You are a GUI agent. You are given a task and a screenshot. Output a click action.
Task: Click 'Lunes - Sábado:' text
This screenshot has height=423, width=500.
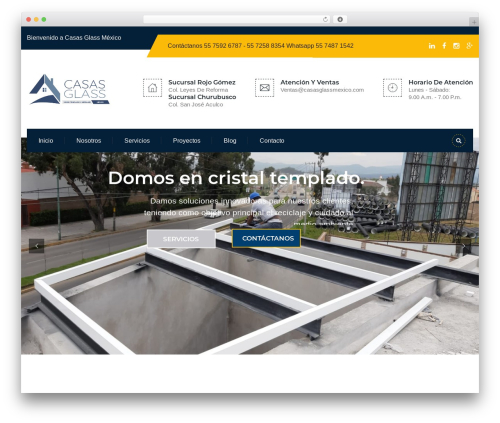(429, 90)
